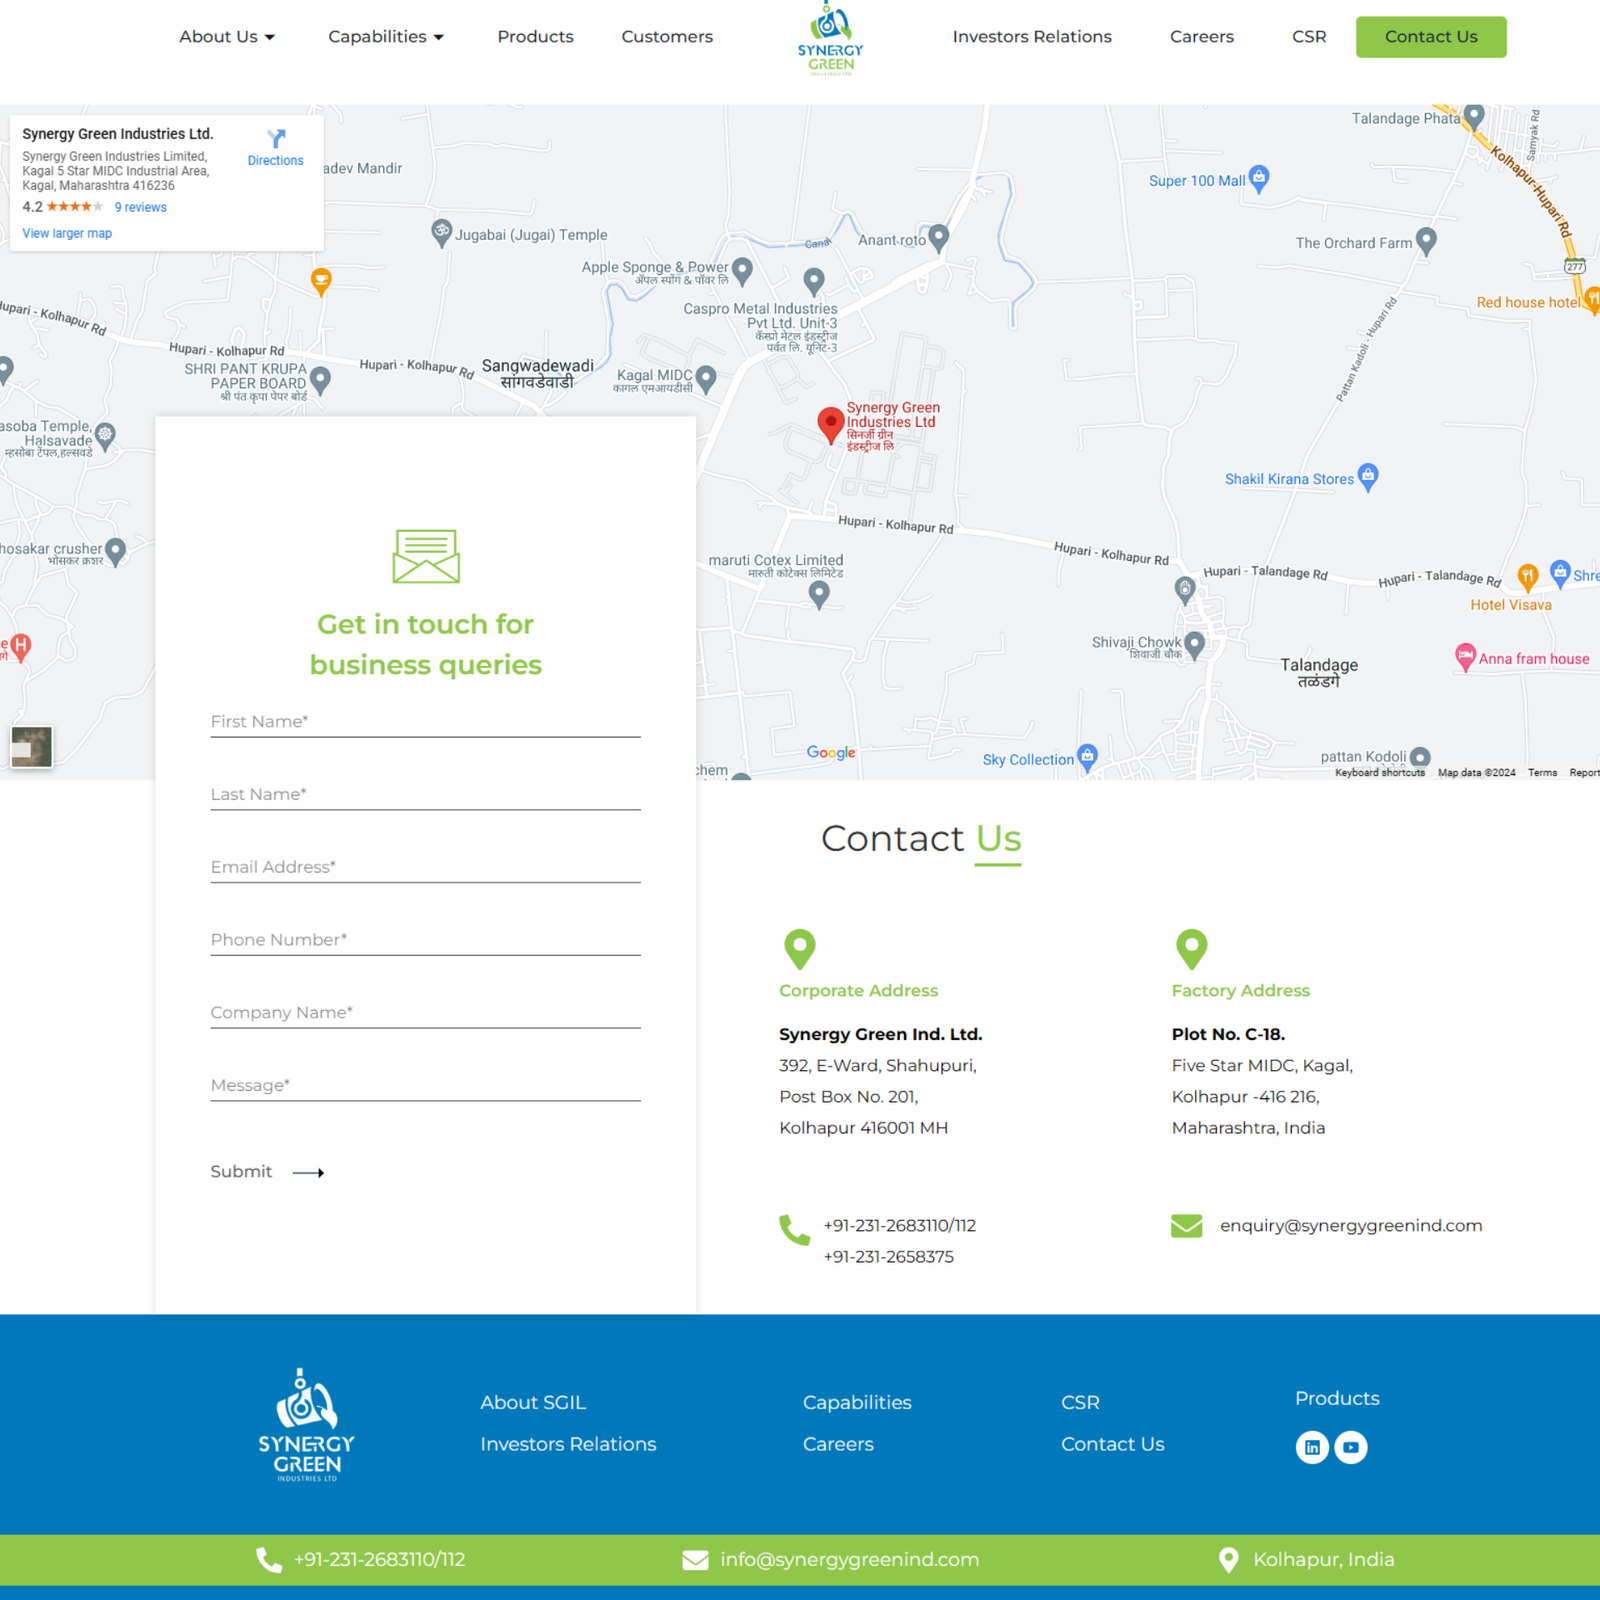Open About SGIL footer link

pyautogui.click(x=533, y=1403)
